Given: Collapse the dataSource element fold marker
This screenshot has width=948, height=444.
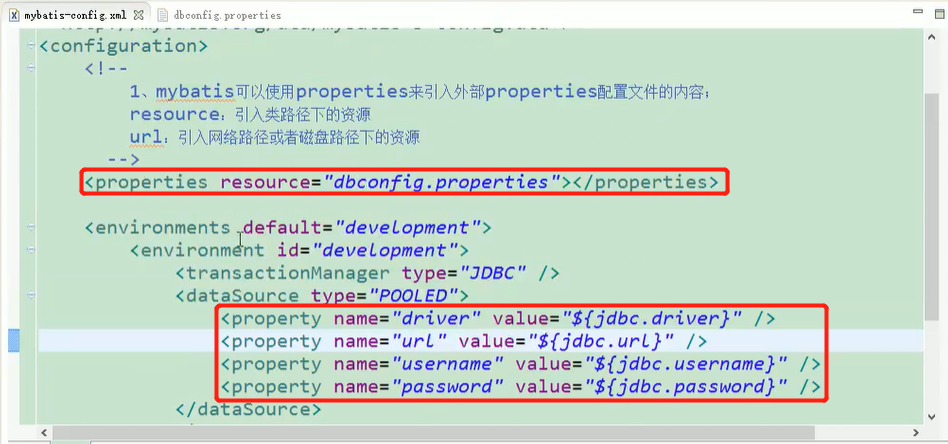Looking at the screenshot, I should [x=31, y=295].
